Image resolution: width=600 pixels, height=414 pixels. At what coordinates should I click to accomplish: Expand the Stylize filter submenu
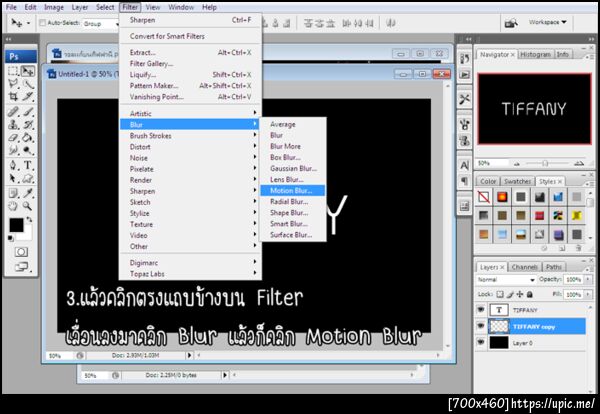(x=190, y=213)
